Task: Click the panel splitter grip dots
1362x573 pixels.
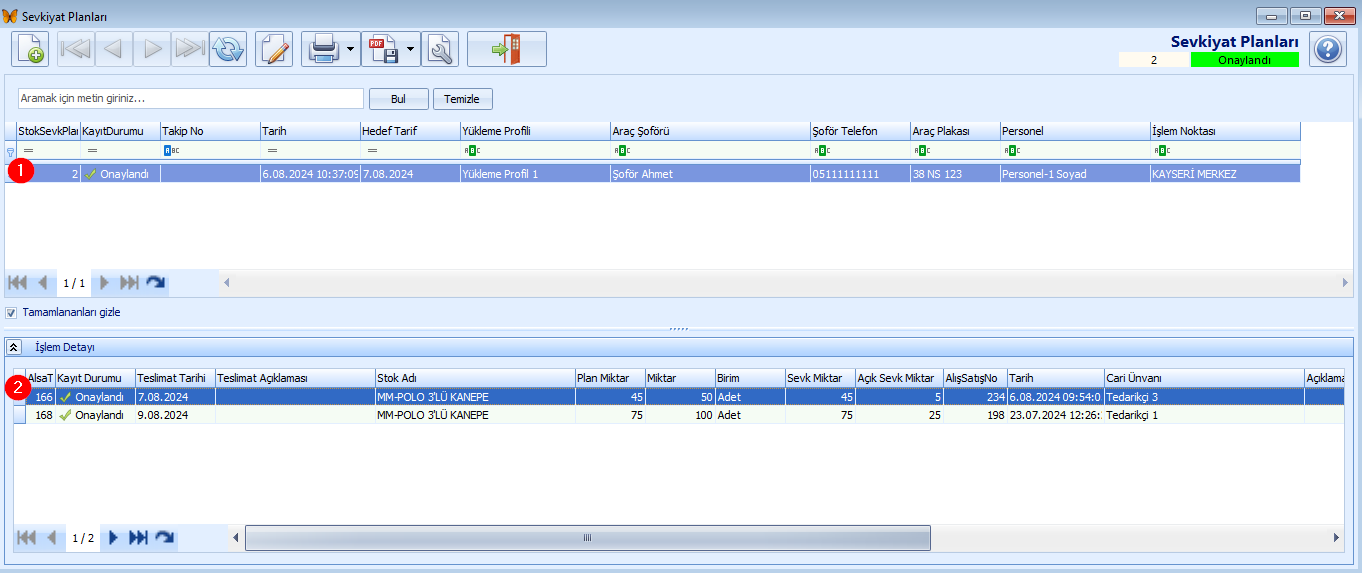Action: [679, 329]
